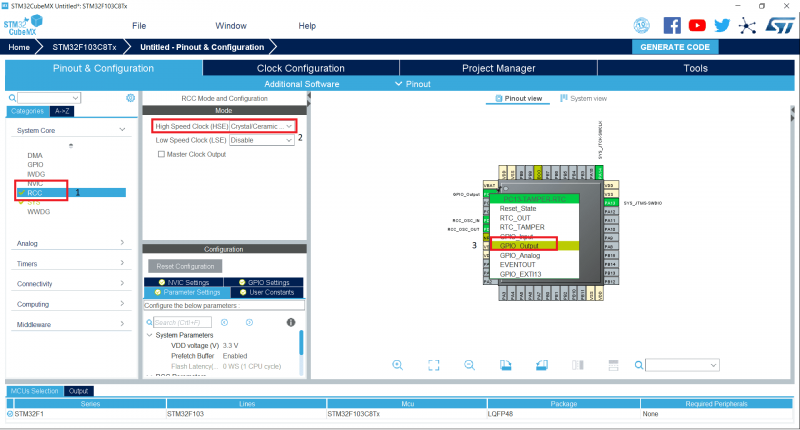The image size is (800, 430).
Task: Expand the Middleware category
Action: tap(122, 324)
